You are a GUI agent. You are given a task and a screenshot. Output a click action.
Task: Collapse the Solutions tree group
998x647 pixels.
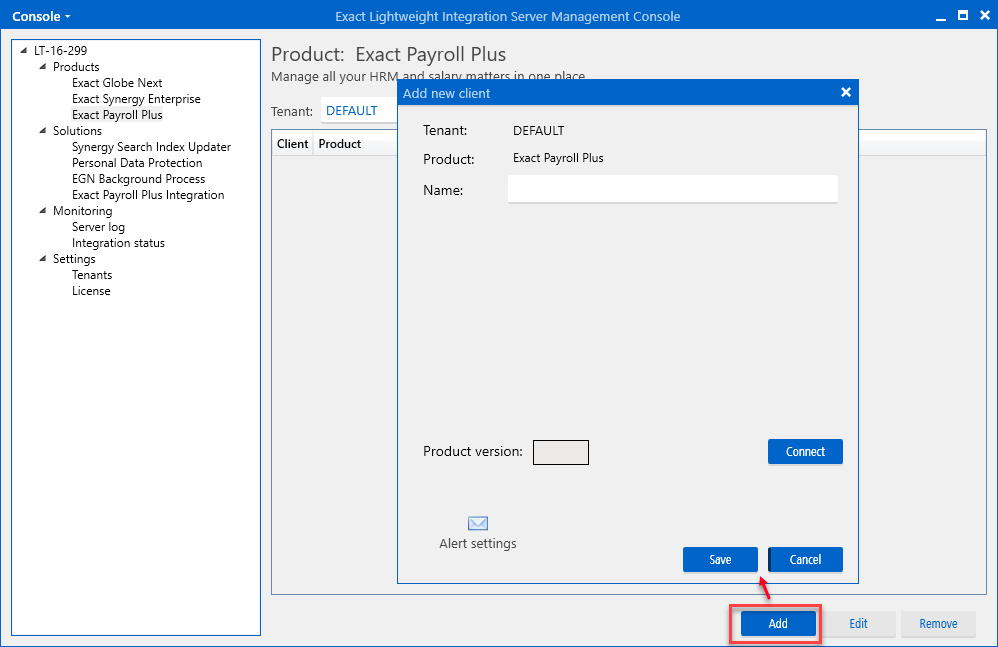[x=43, y=130]
